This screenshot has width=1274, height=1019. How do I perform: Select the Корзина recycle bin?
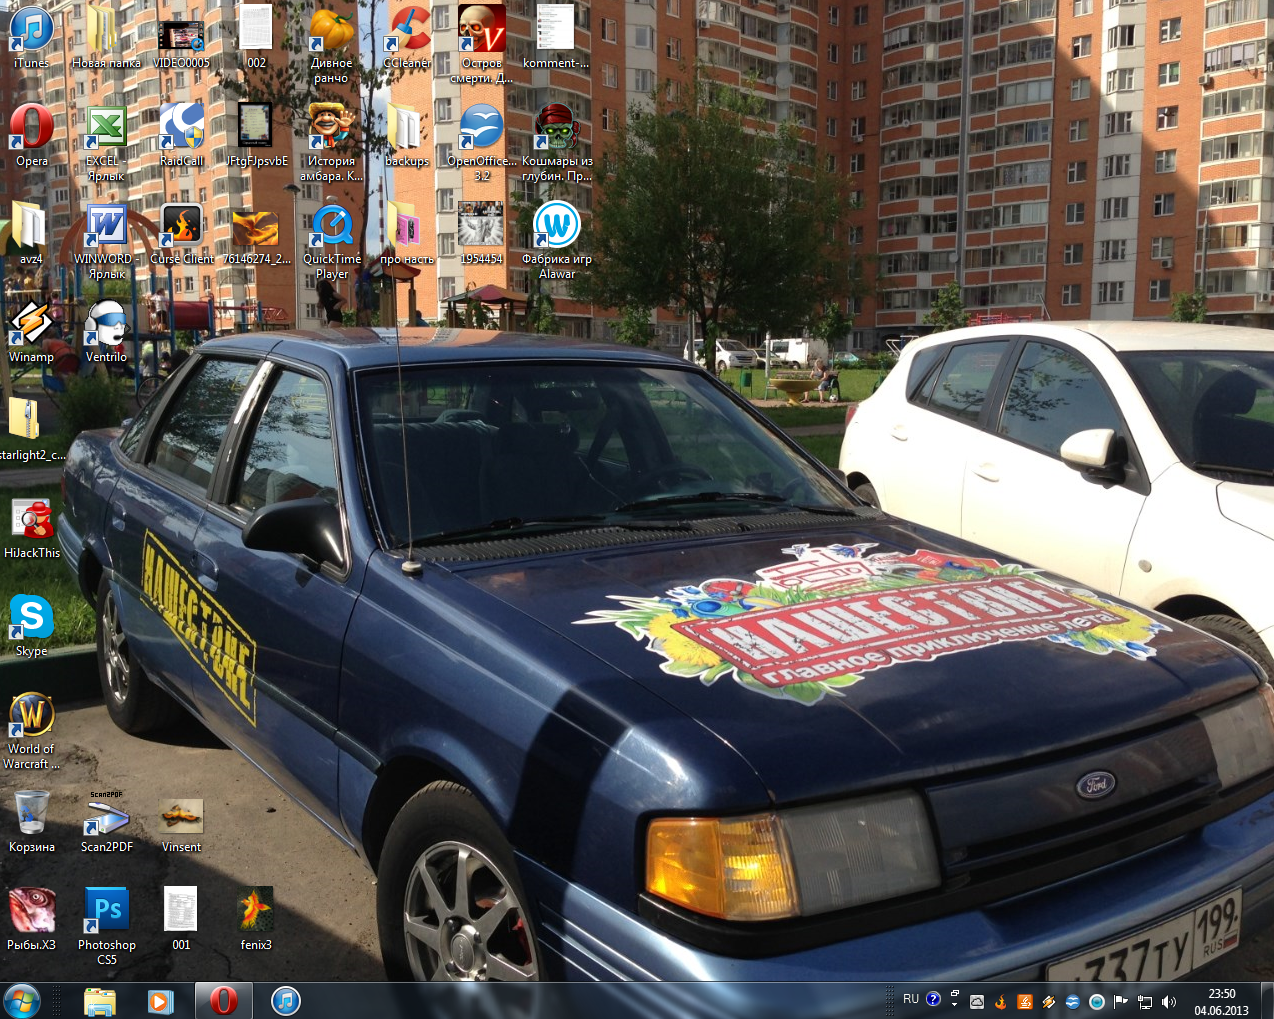click(32, 822)
